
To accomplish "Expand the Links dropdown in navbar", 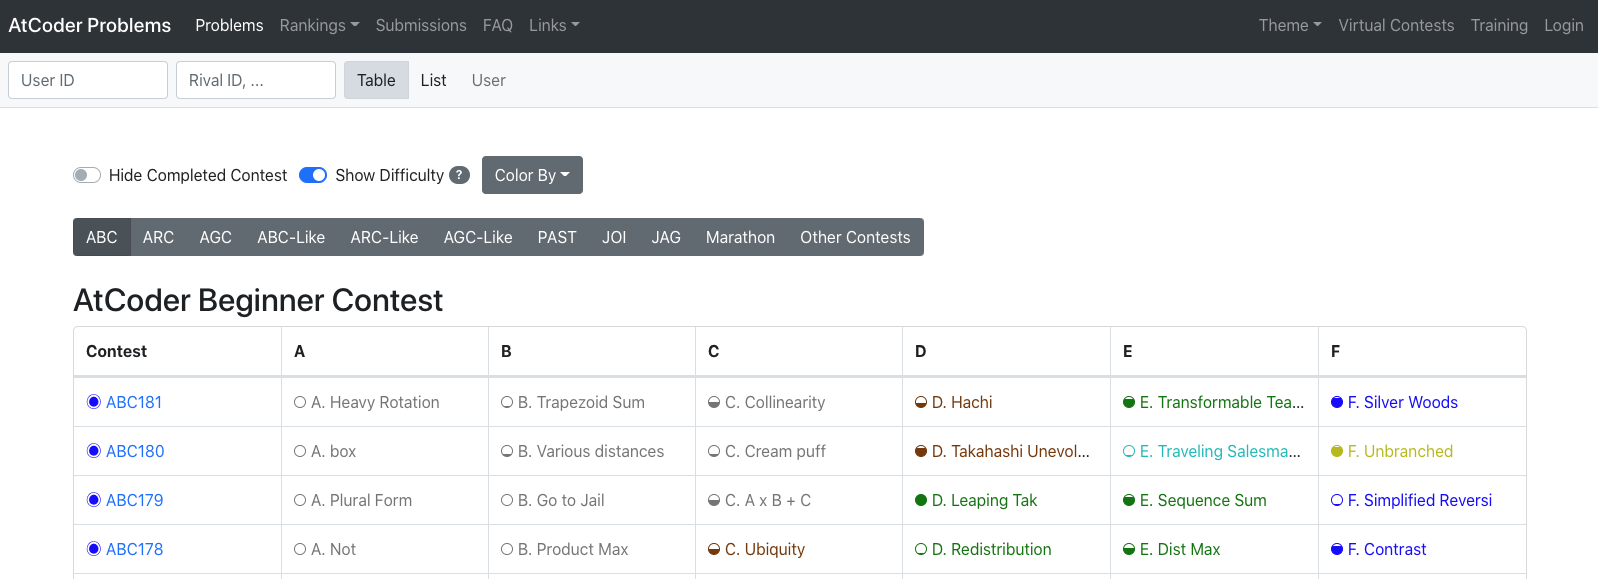I will (x=554, y=25).
